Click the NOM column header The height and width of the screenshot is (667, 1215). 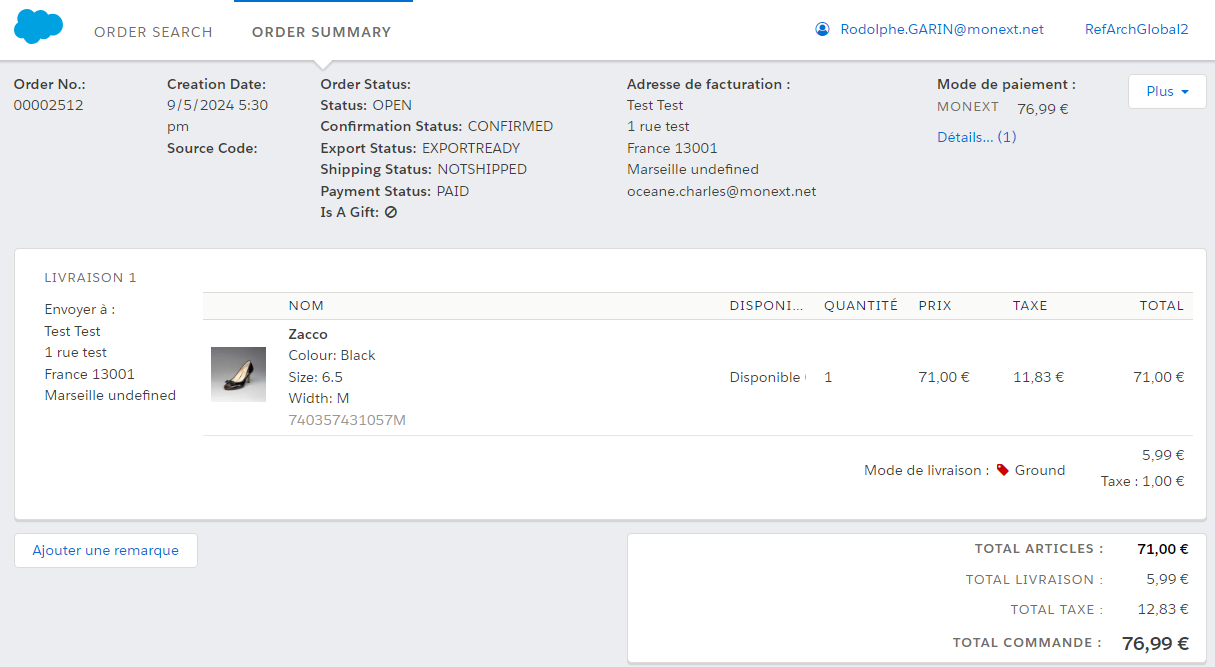[306, 306]
